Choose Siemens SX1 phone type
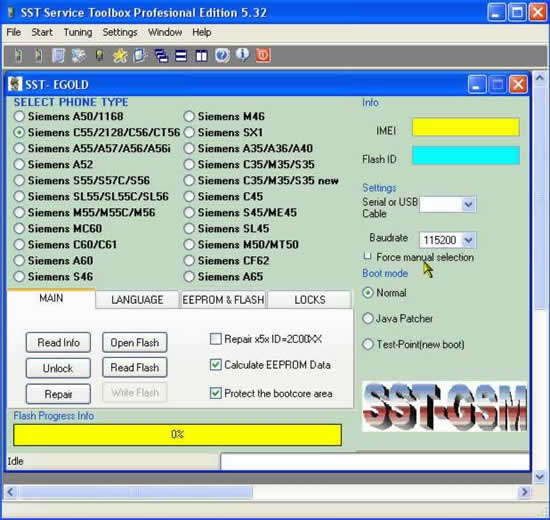Screen dimensions: 550x520 pyautogui.click(x=189, y=132)
